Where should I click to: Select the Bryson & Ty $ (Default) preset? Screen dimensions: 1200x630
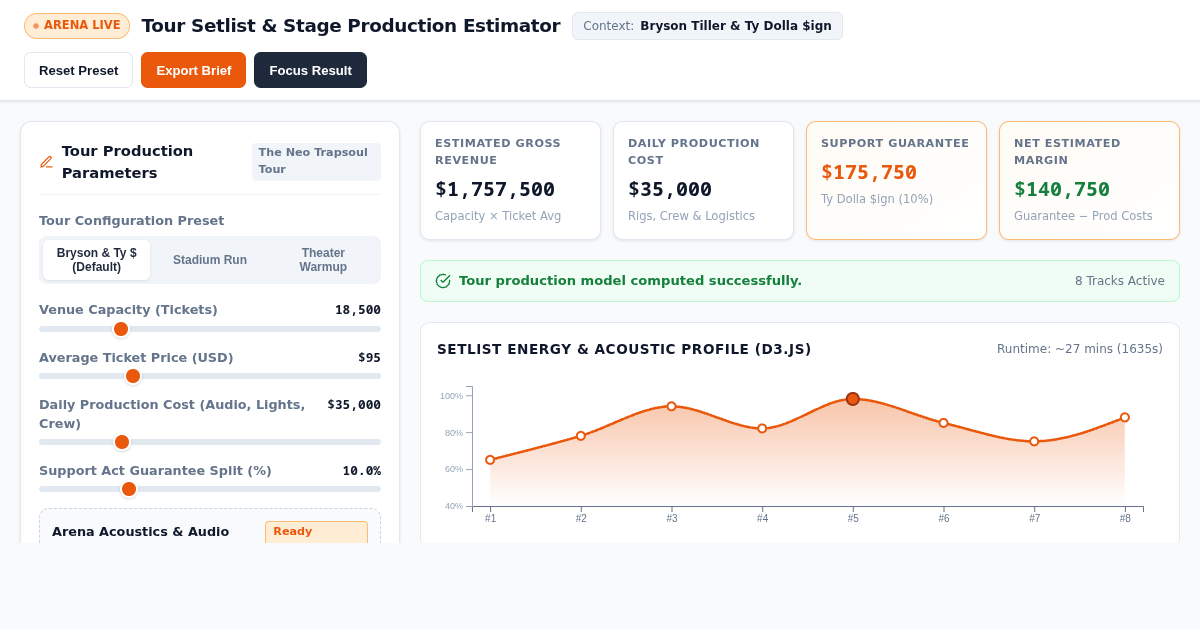pyautogui.click(x=97, y=260)
